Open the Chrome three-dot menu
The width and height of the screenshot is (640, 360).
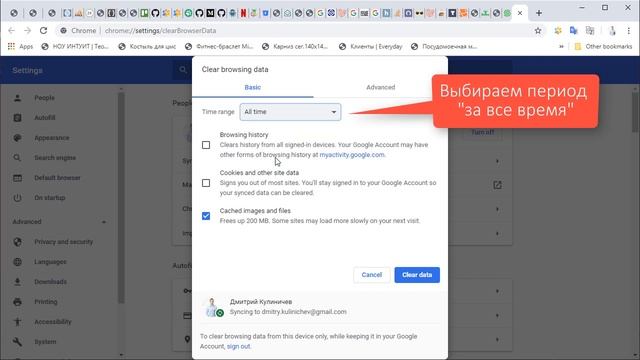629,31
